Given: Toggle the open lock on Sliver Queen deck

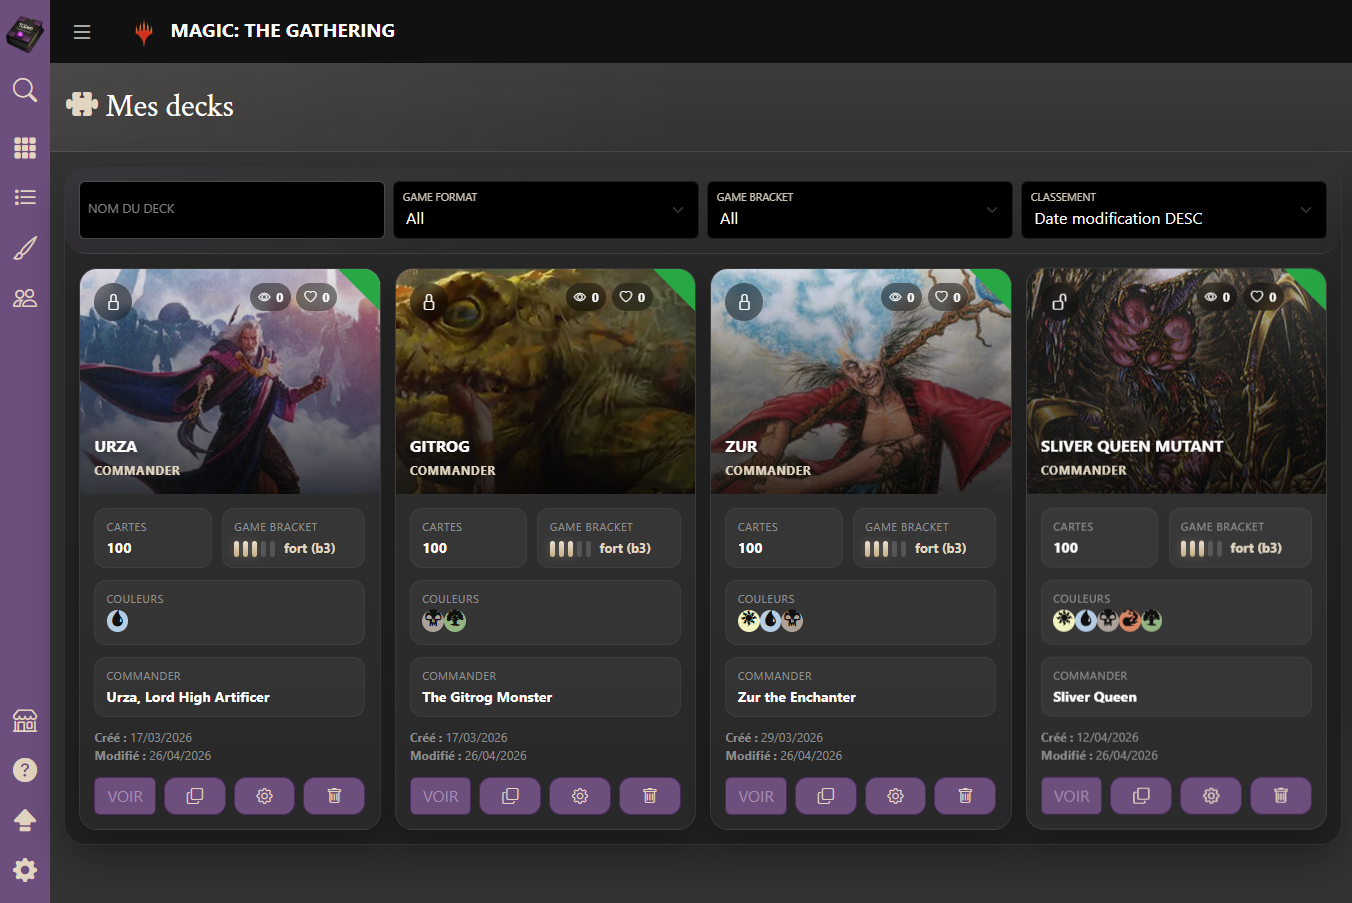Looking at the screenshot, I should [1060, 301].
